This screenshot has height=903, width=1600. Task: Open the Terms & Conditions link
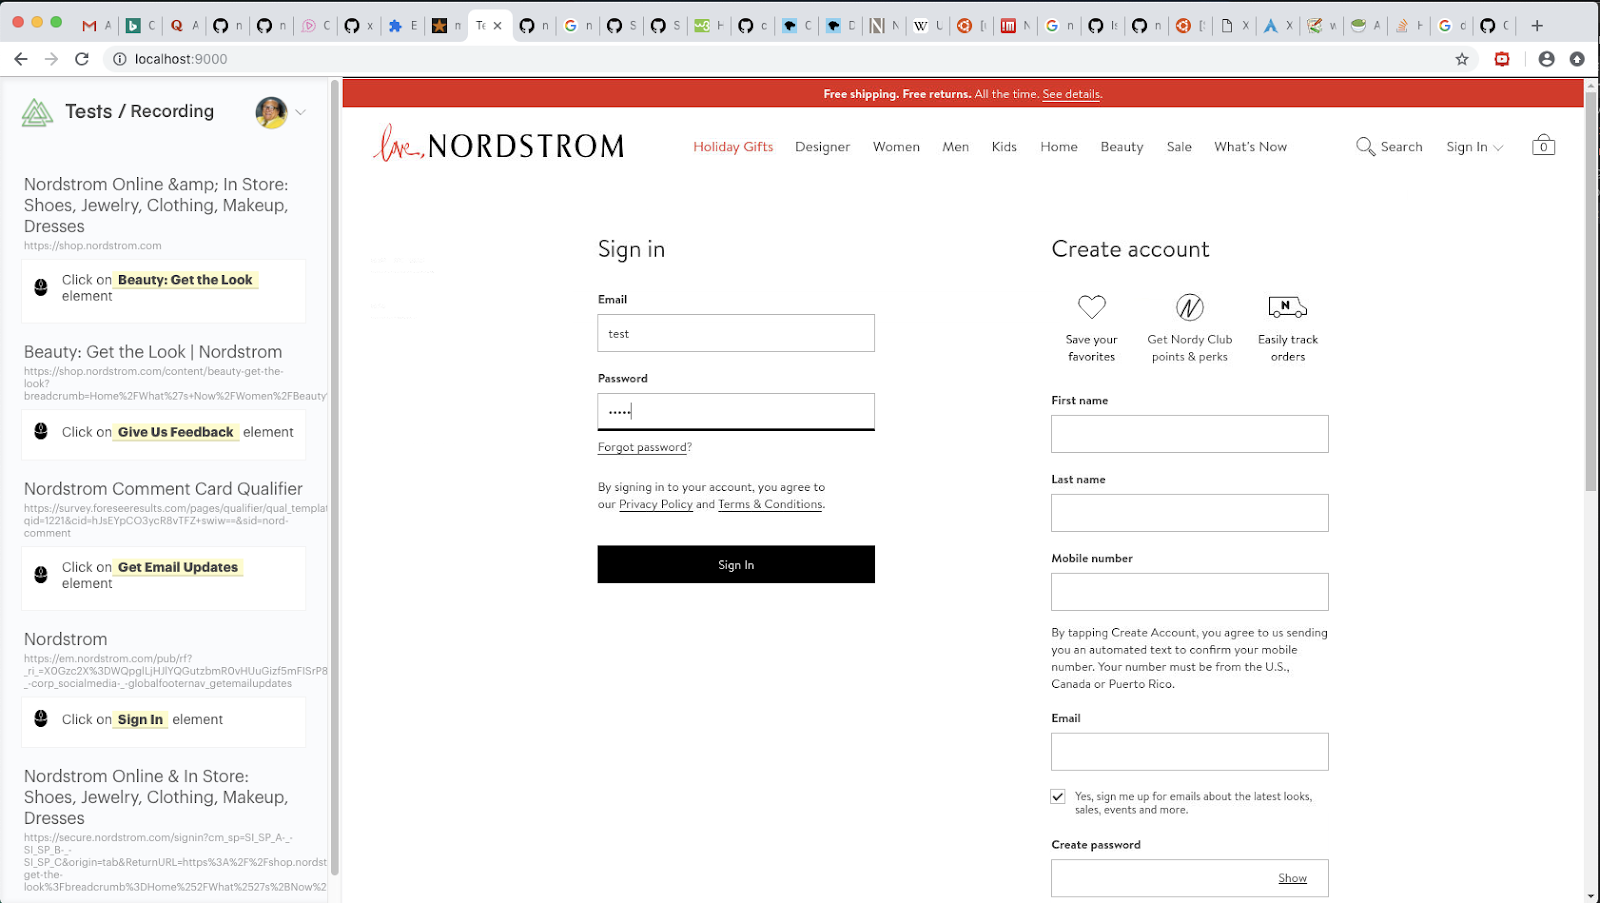click(x=770, y=504)
